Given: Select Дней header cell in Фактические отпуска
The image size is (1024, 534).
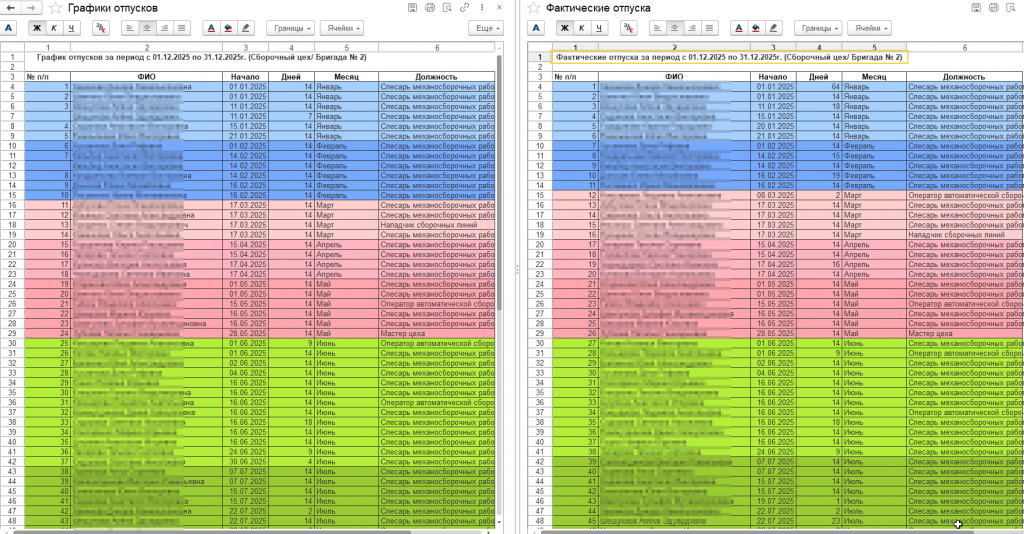Looking at the screenshot, I should click(x=818, y=77).
